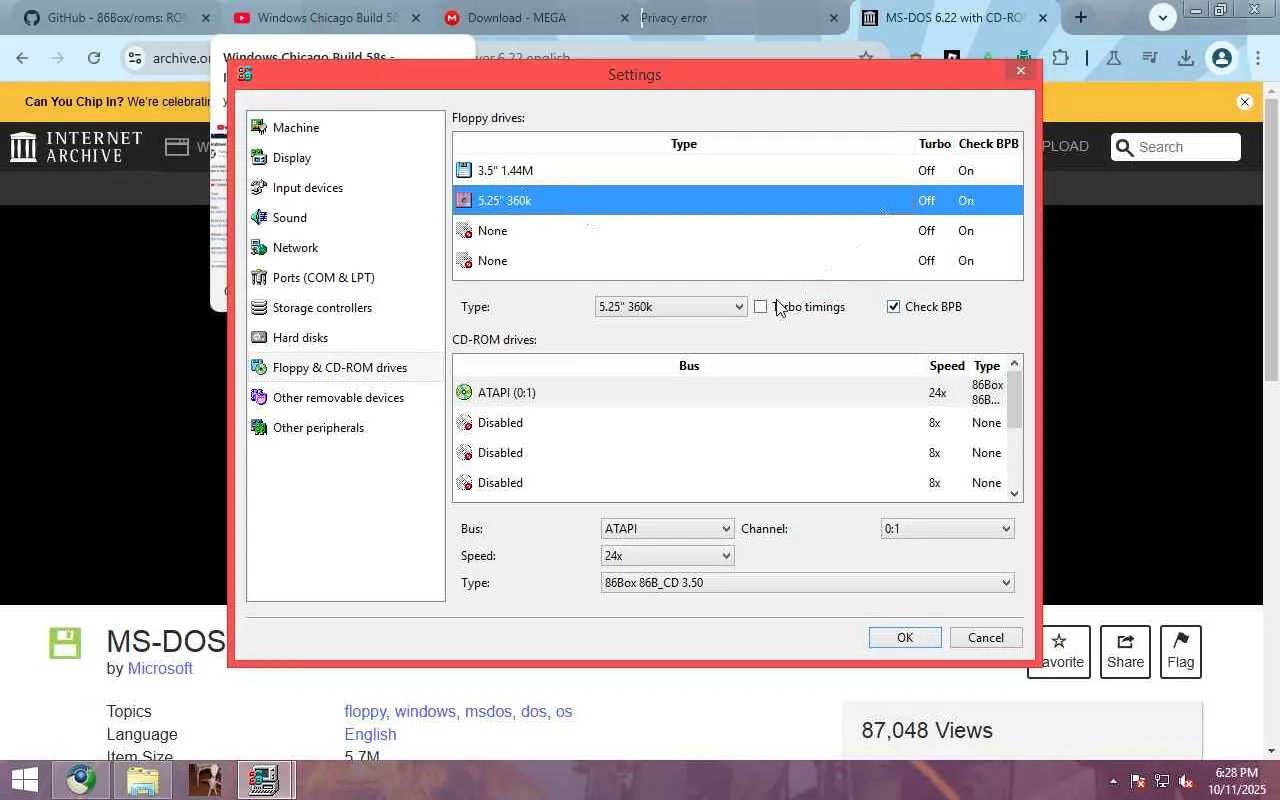The height and width of the screenshot is (800, 1280).
Task: Open the Microsoft author link
Action: click(x=160, y=669)
